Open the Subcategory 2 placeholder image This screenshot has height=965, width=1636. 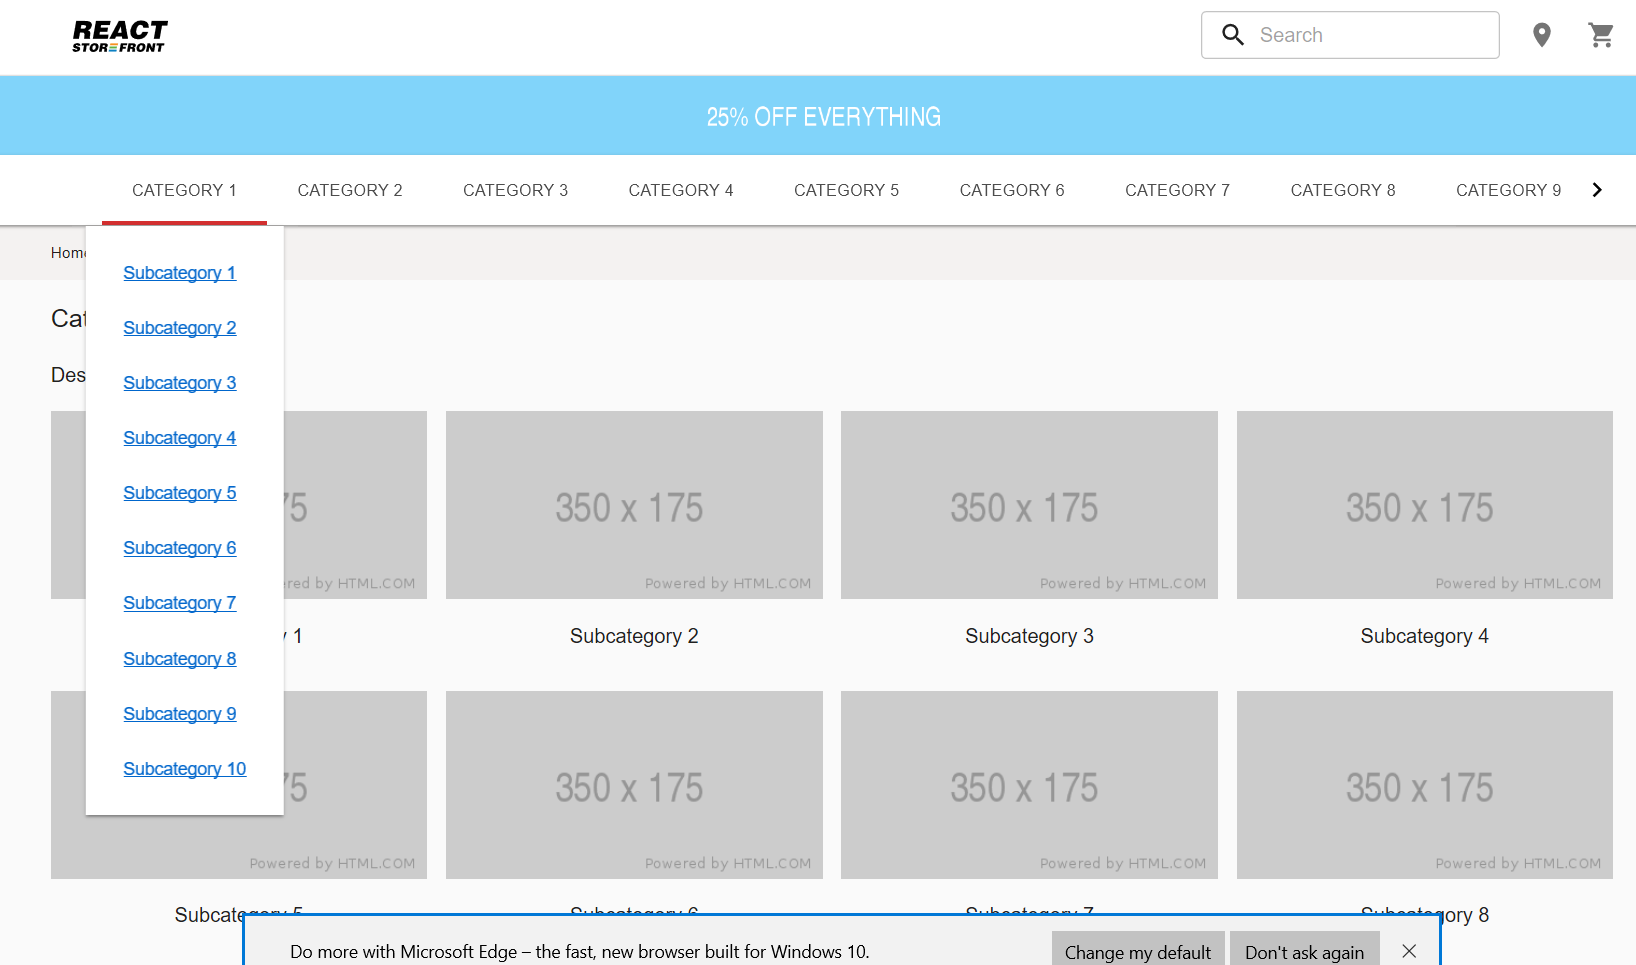click(x=634, y=505)
